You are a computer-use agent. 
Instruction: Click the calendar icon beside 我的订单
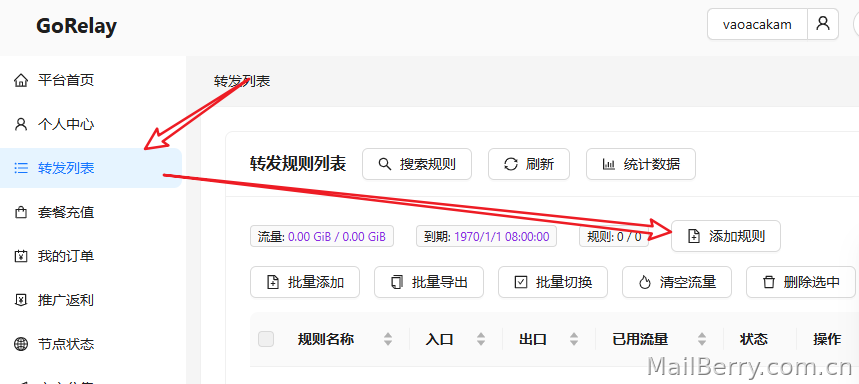pyautogui.click(x=21, y=256)
